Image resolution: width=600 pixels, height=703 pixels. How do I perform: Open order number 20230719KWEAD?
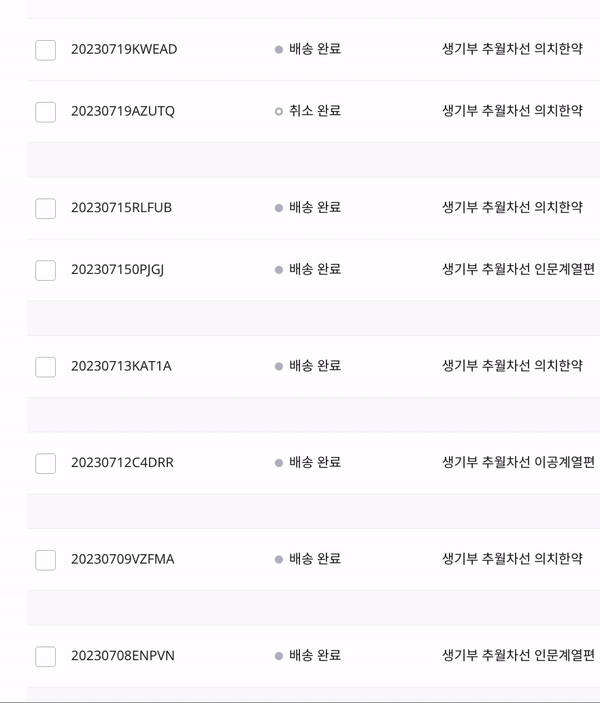tap(124, 49)
